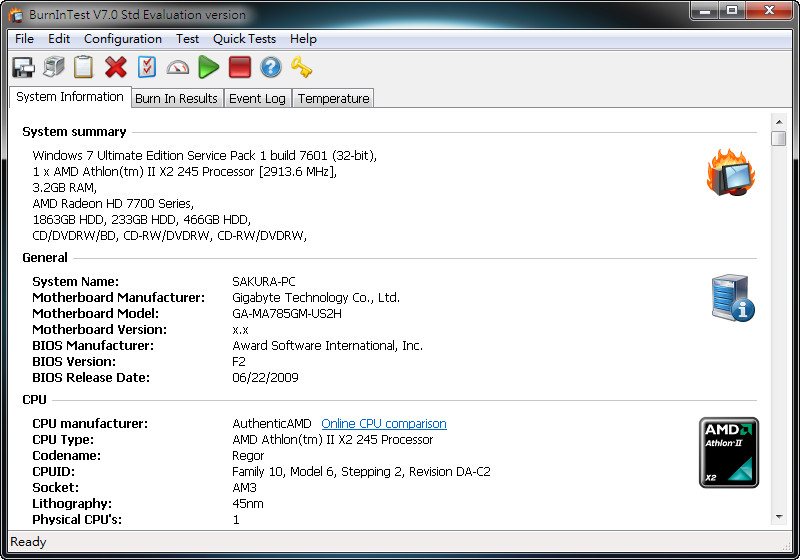Click the red X clear results icon
Viewport: 800px width, 560px height.
click(x=116, y=67)
